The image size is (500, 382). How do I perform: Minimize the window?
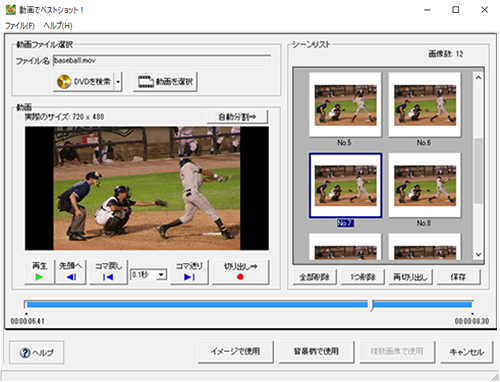coord(427,10)
